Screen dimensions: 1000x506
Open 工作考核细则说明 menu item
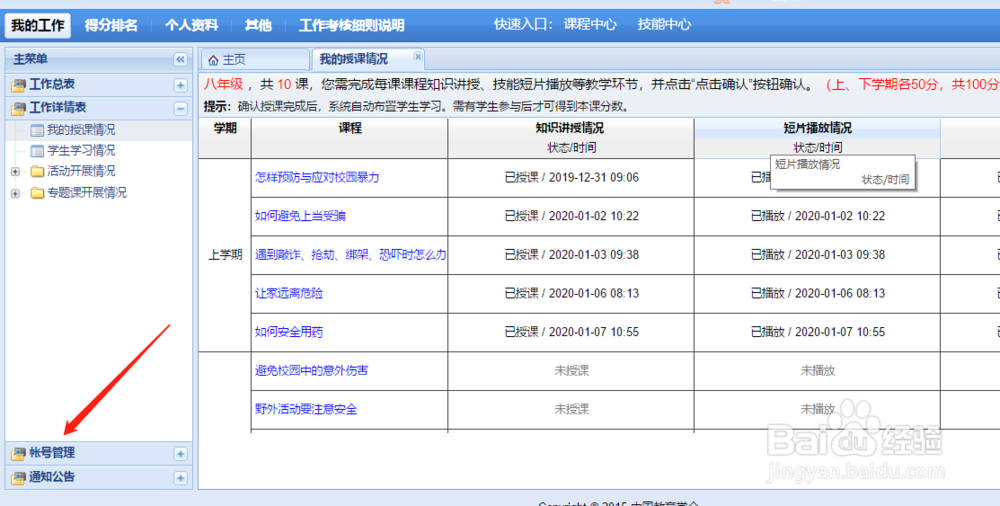pyautogui.click(x=352, y=26)
